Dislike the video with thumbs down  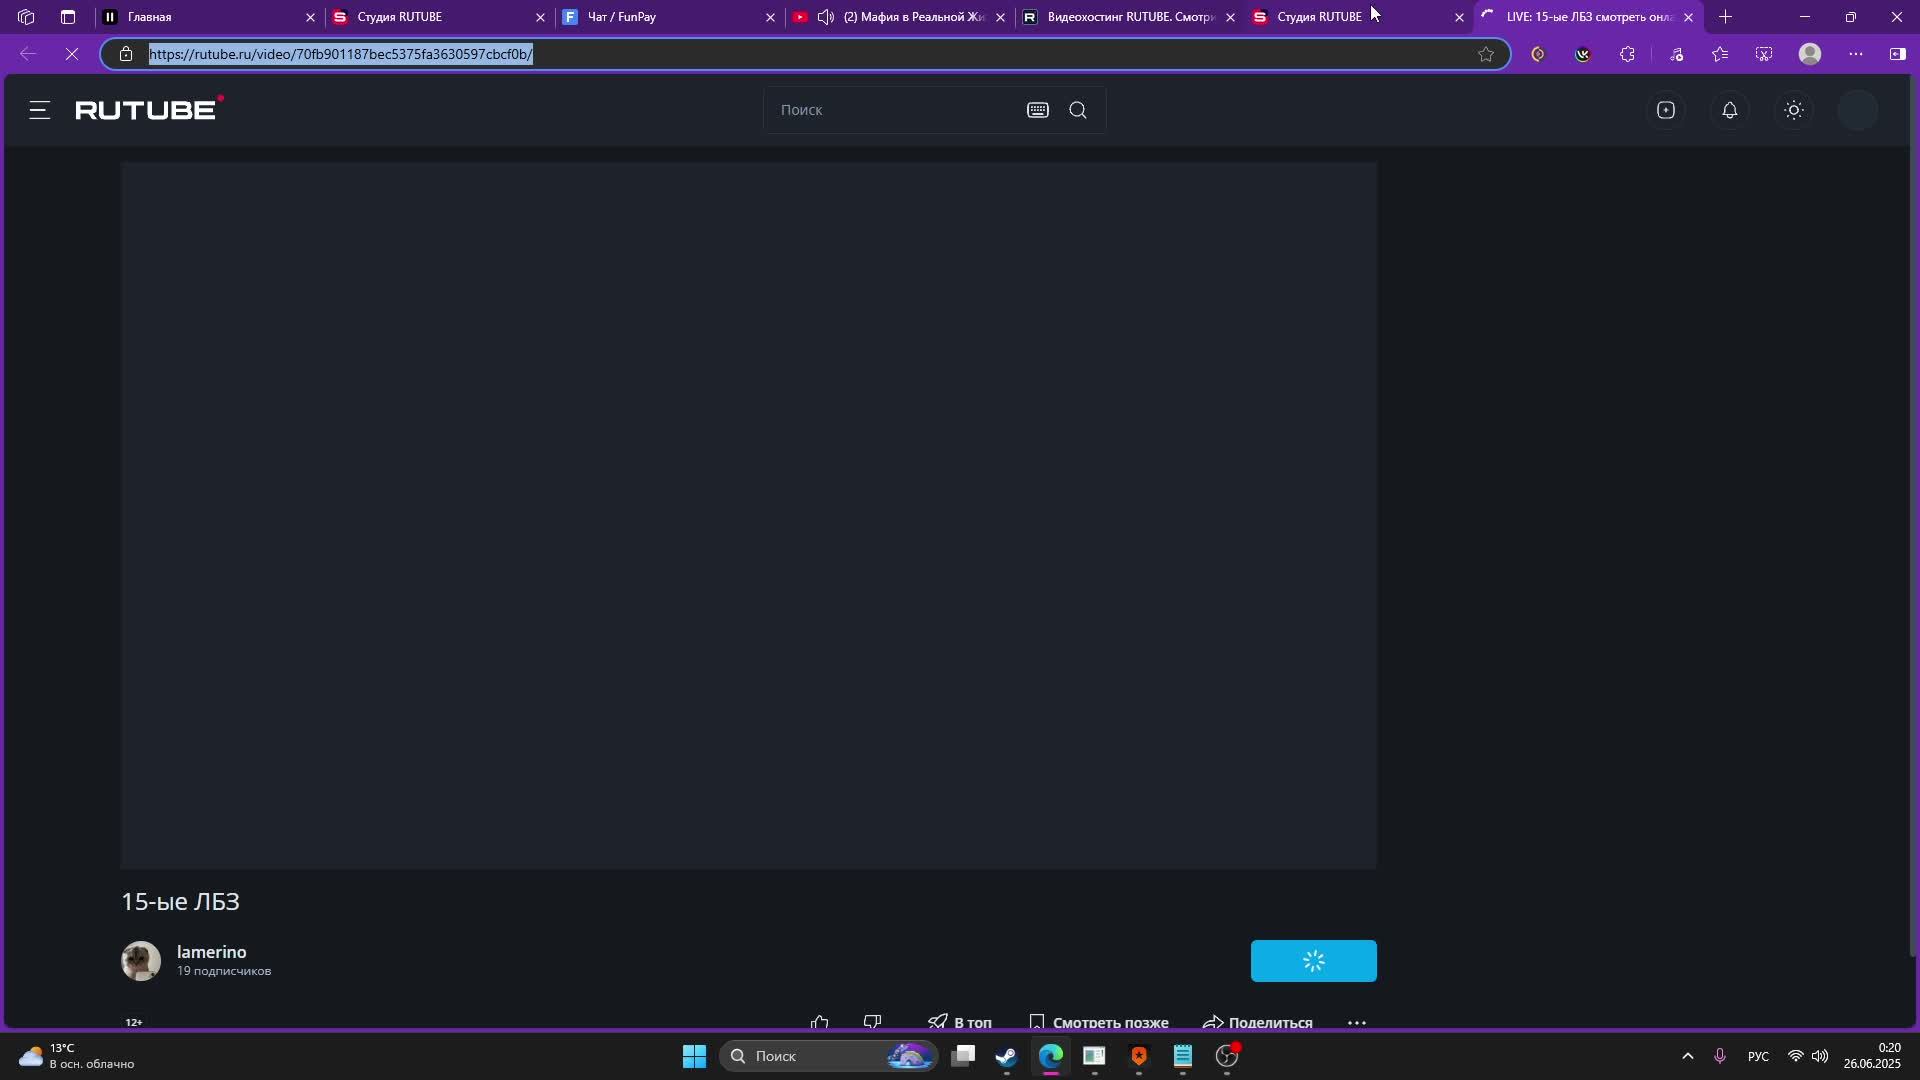[872, 1022]
